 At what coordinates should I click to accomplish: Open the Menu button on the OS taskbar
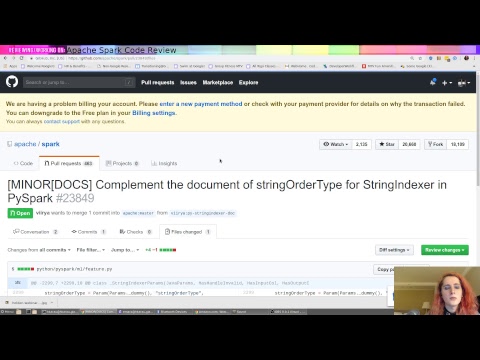[x=7, y=312]
